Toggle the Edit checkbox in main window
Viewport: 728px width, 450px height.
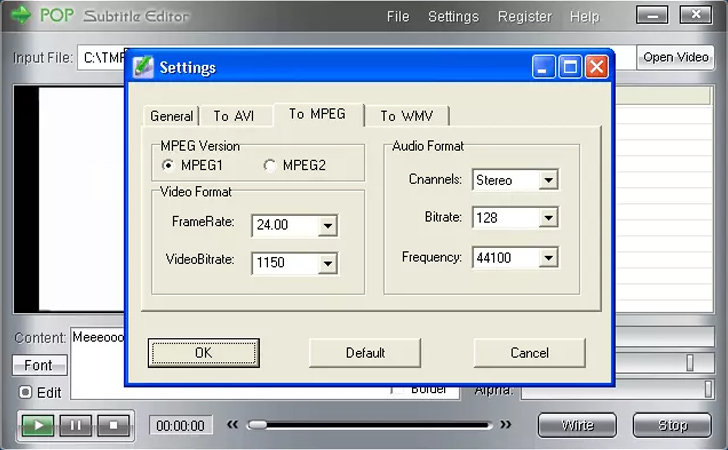pyautogui.click(x=26, y=393)
